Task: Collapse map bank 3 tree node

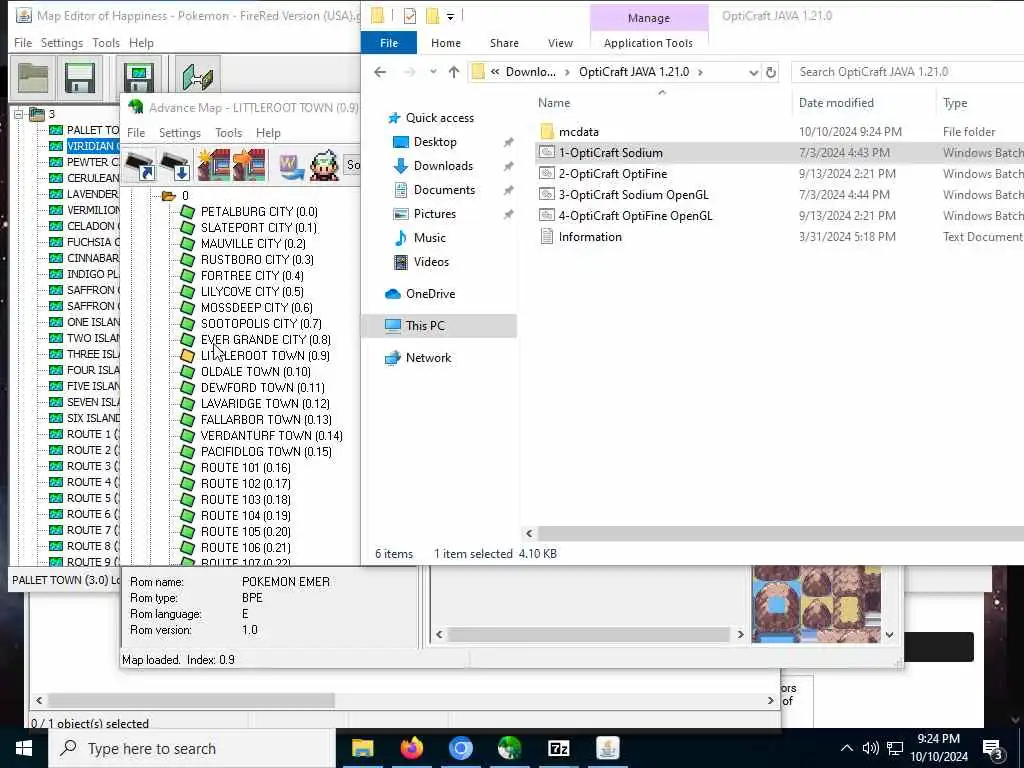Action: (x=19, y=115)
